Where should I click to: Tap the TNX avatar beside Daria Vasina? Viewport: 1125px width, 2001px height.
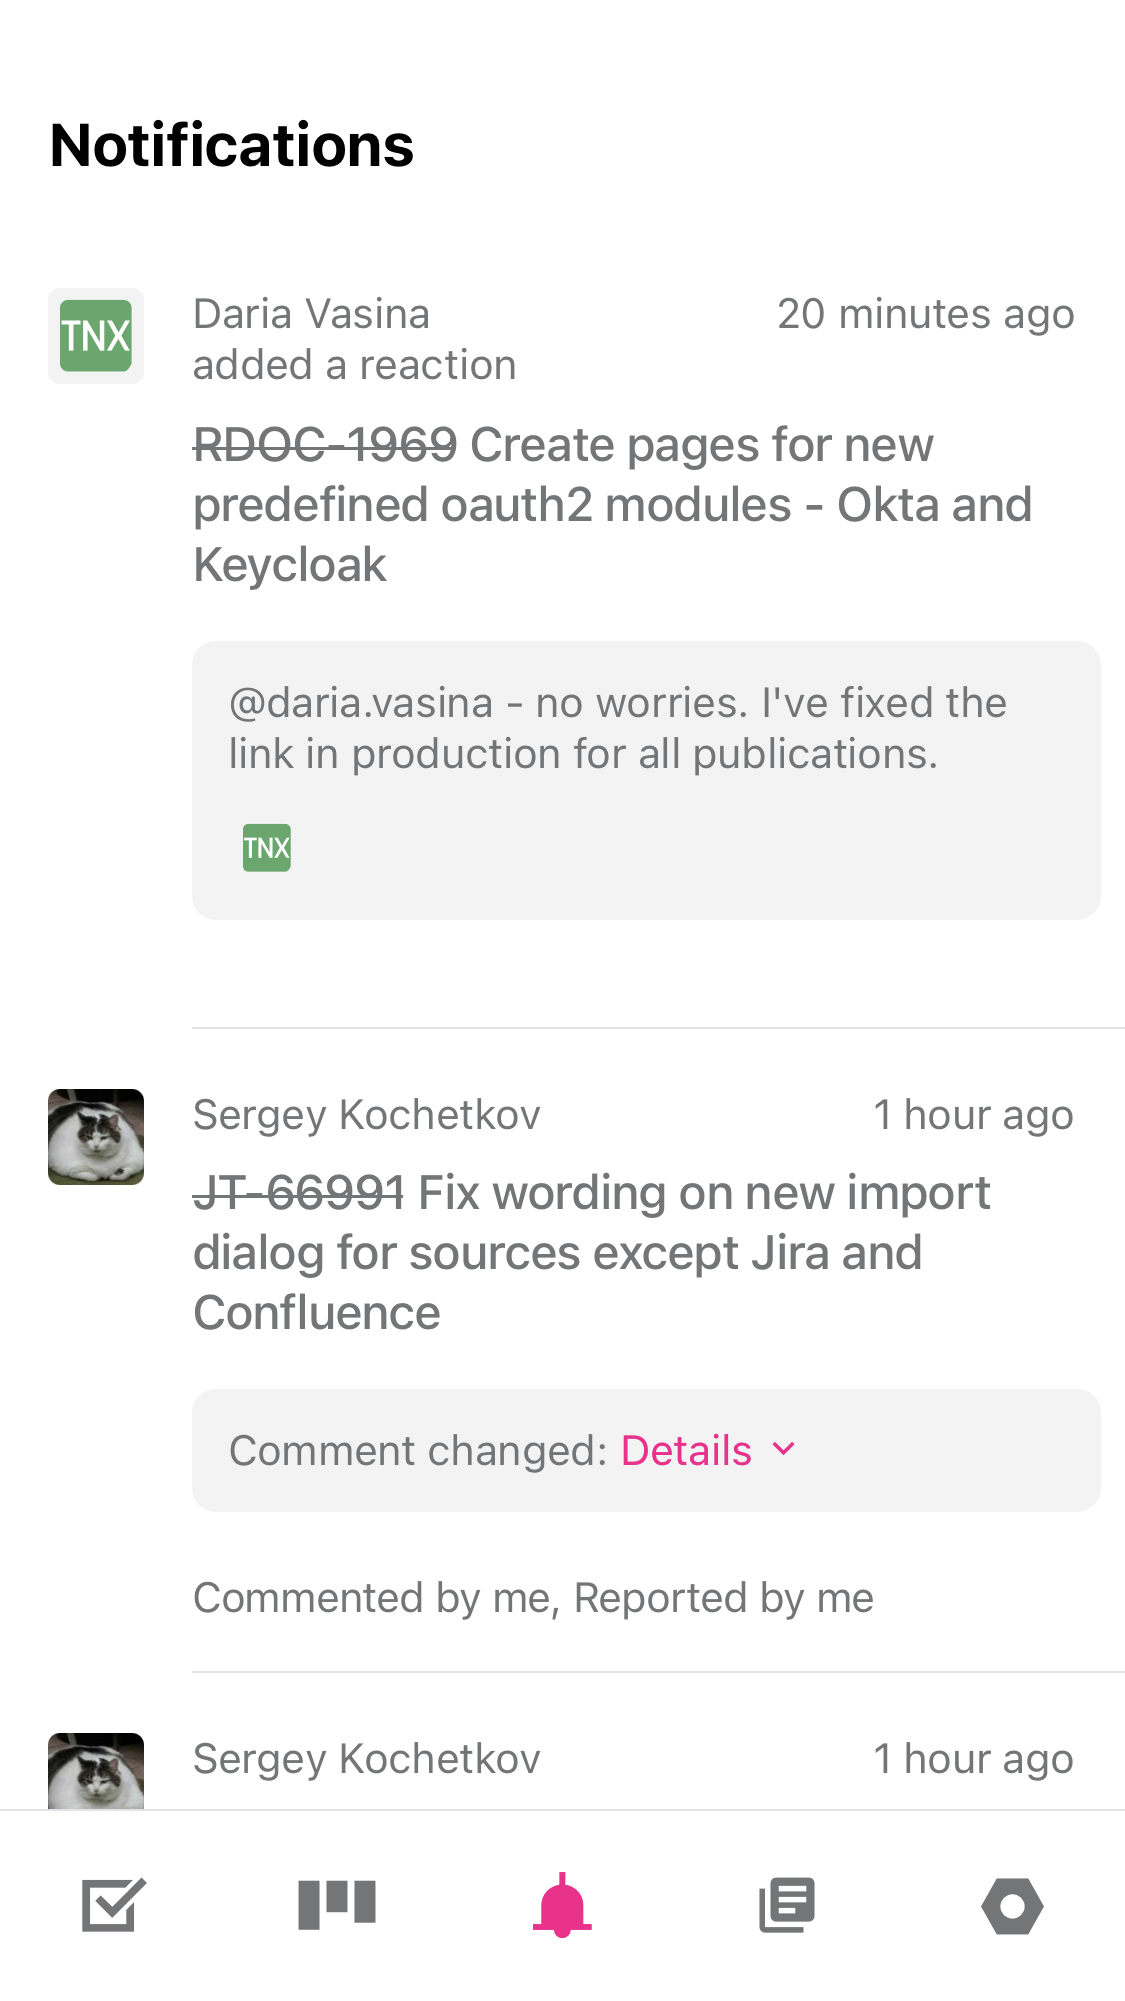95,335
